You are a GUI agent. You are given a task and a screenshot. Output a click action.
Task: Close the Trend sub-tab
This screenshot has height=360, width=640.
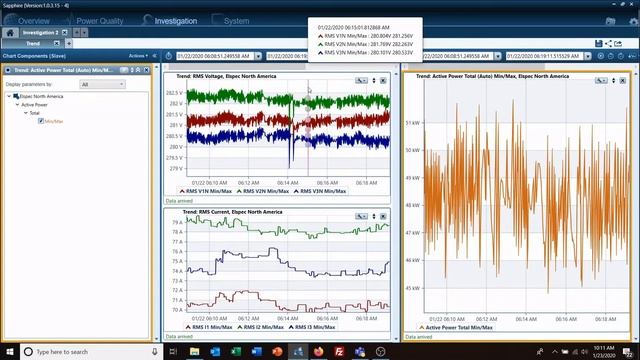click(x=57, y=43)
